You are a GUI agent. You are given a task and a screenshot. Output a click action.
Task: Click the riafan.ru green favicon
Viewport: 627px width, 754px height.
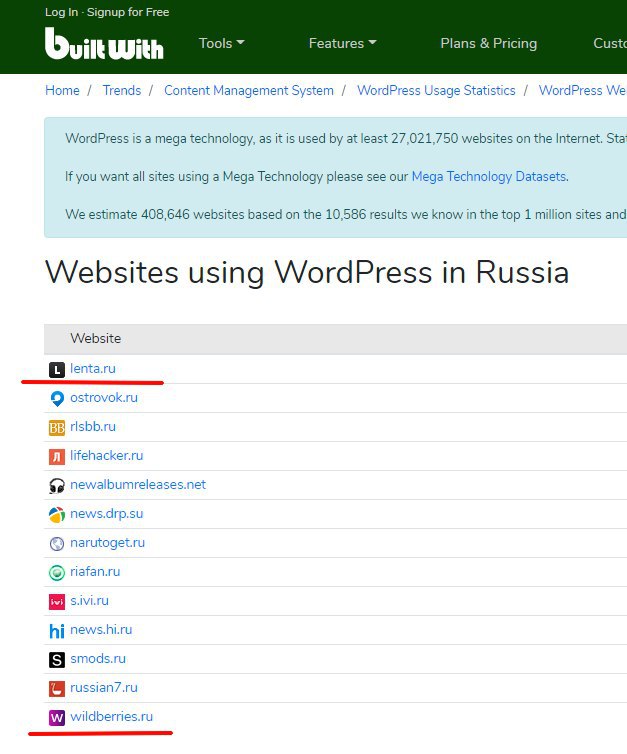pyautogui.click(x=57, y=573)
